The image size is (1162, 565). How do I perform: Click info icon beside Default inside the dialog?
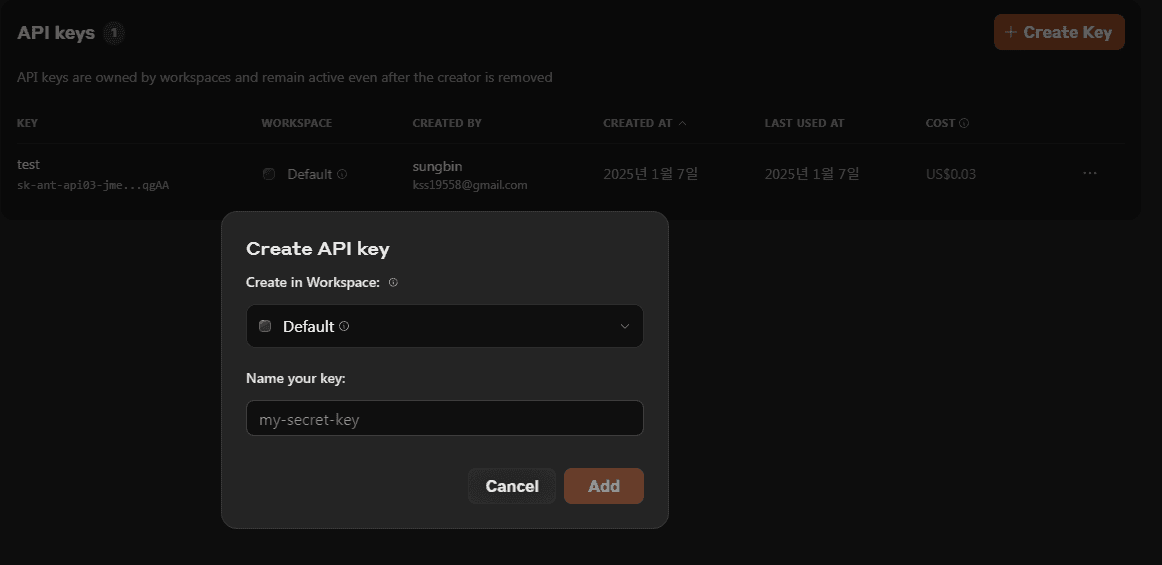[x=344, y=326]
